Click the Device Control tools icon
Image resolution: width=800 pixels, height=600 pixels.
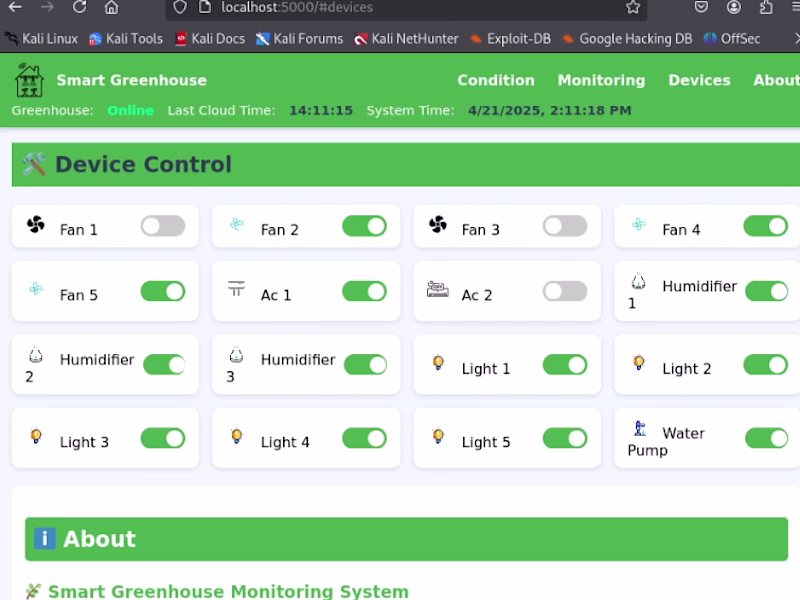coord(34,164)
